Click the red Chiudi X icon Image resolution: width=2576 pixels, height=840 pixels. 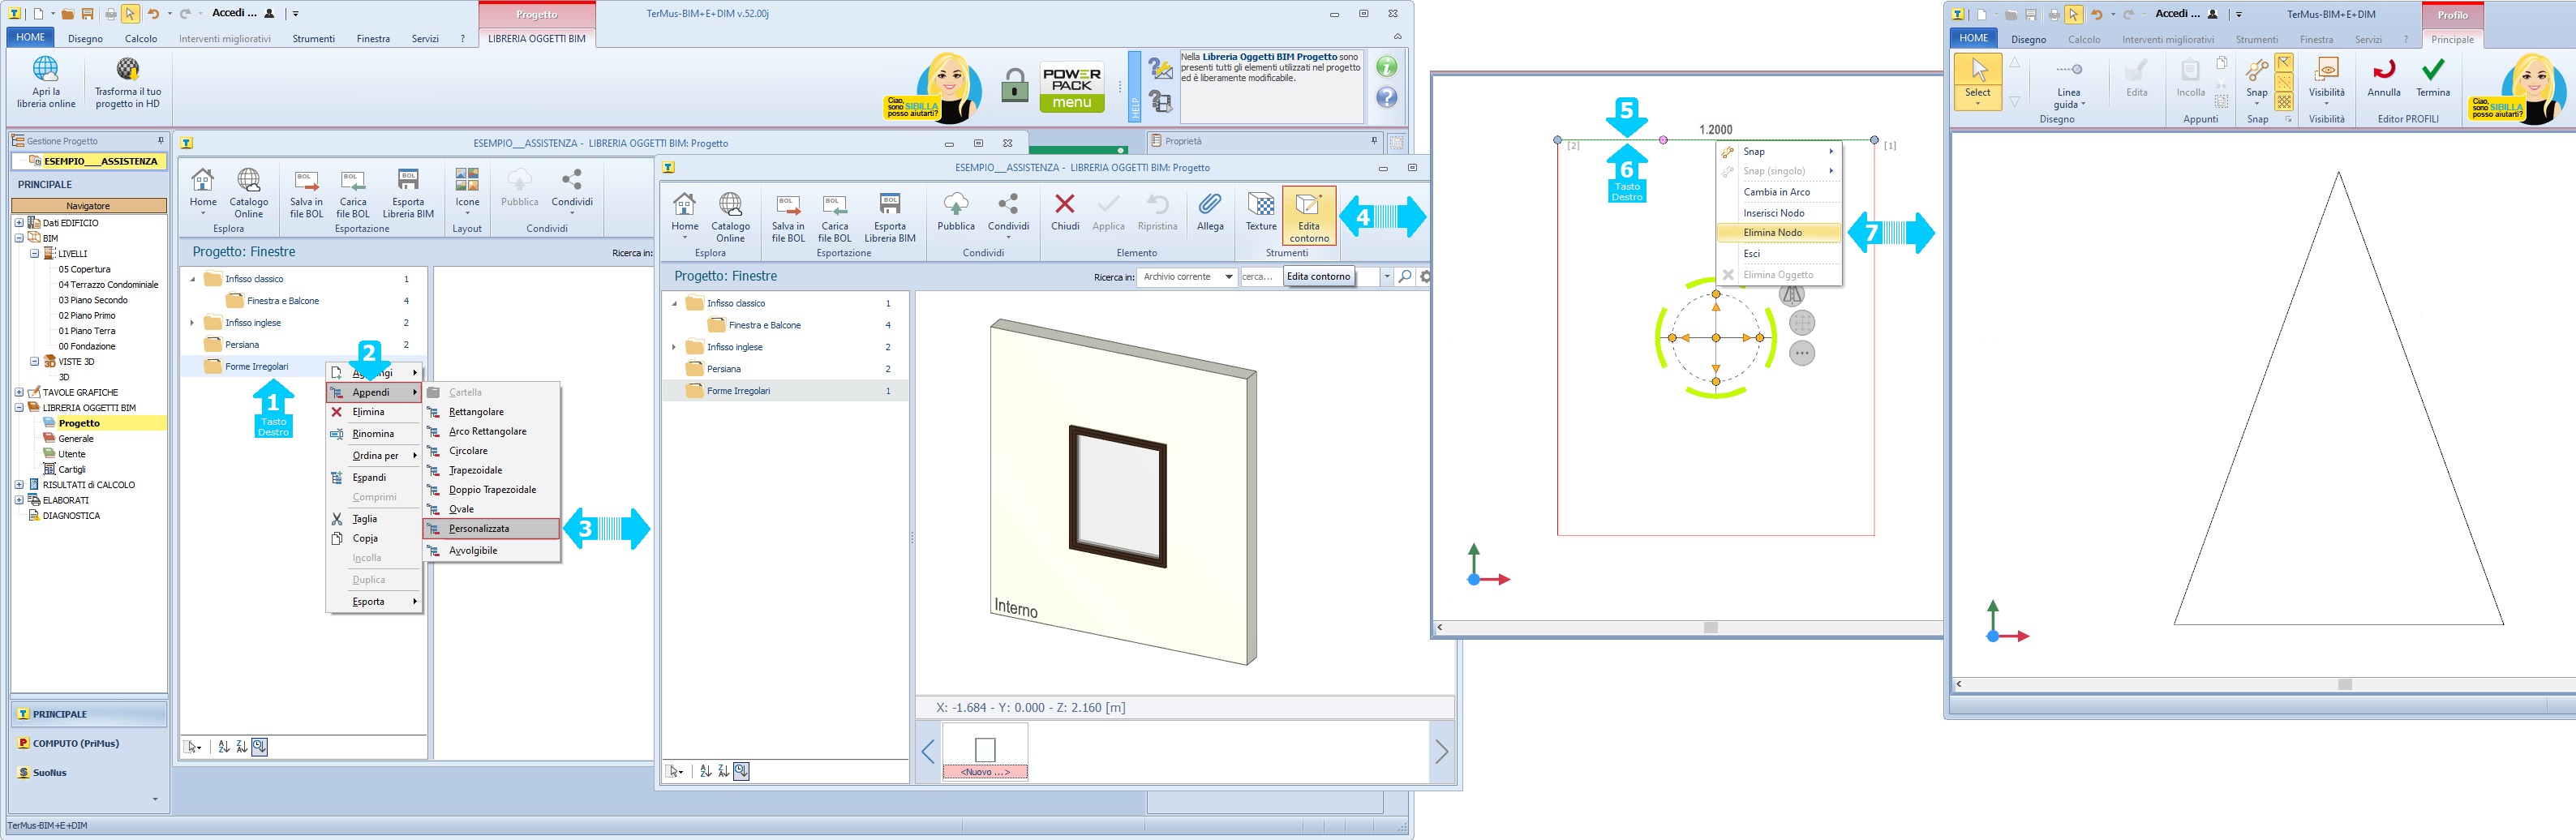pyautogui.click(x=1065, y=213)
